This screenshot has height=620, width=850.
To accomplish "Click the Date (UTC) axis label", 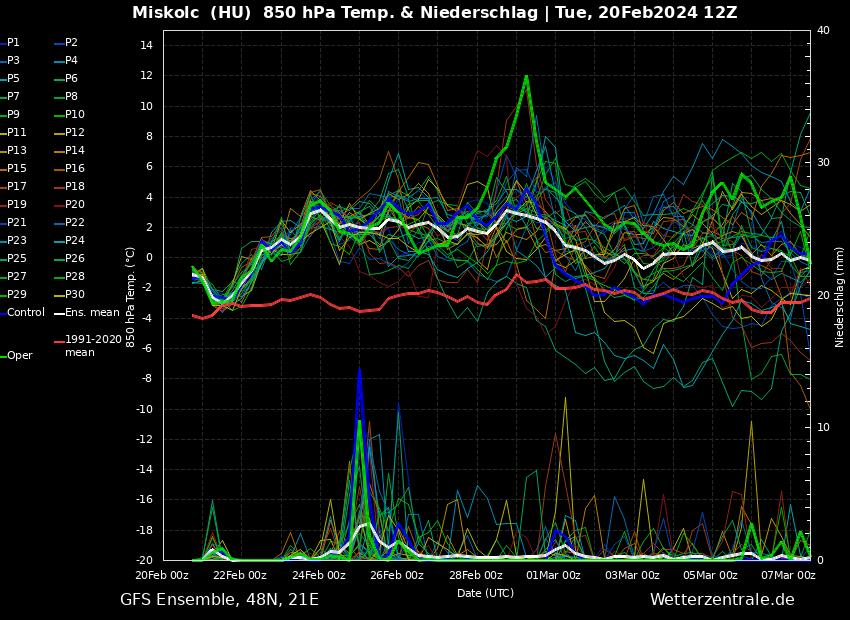I will pyautogui.click(x=485, y=593).
